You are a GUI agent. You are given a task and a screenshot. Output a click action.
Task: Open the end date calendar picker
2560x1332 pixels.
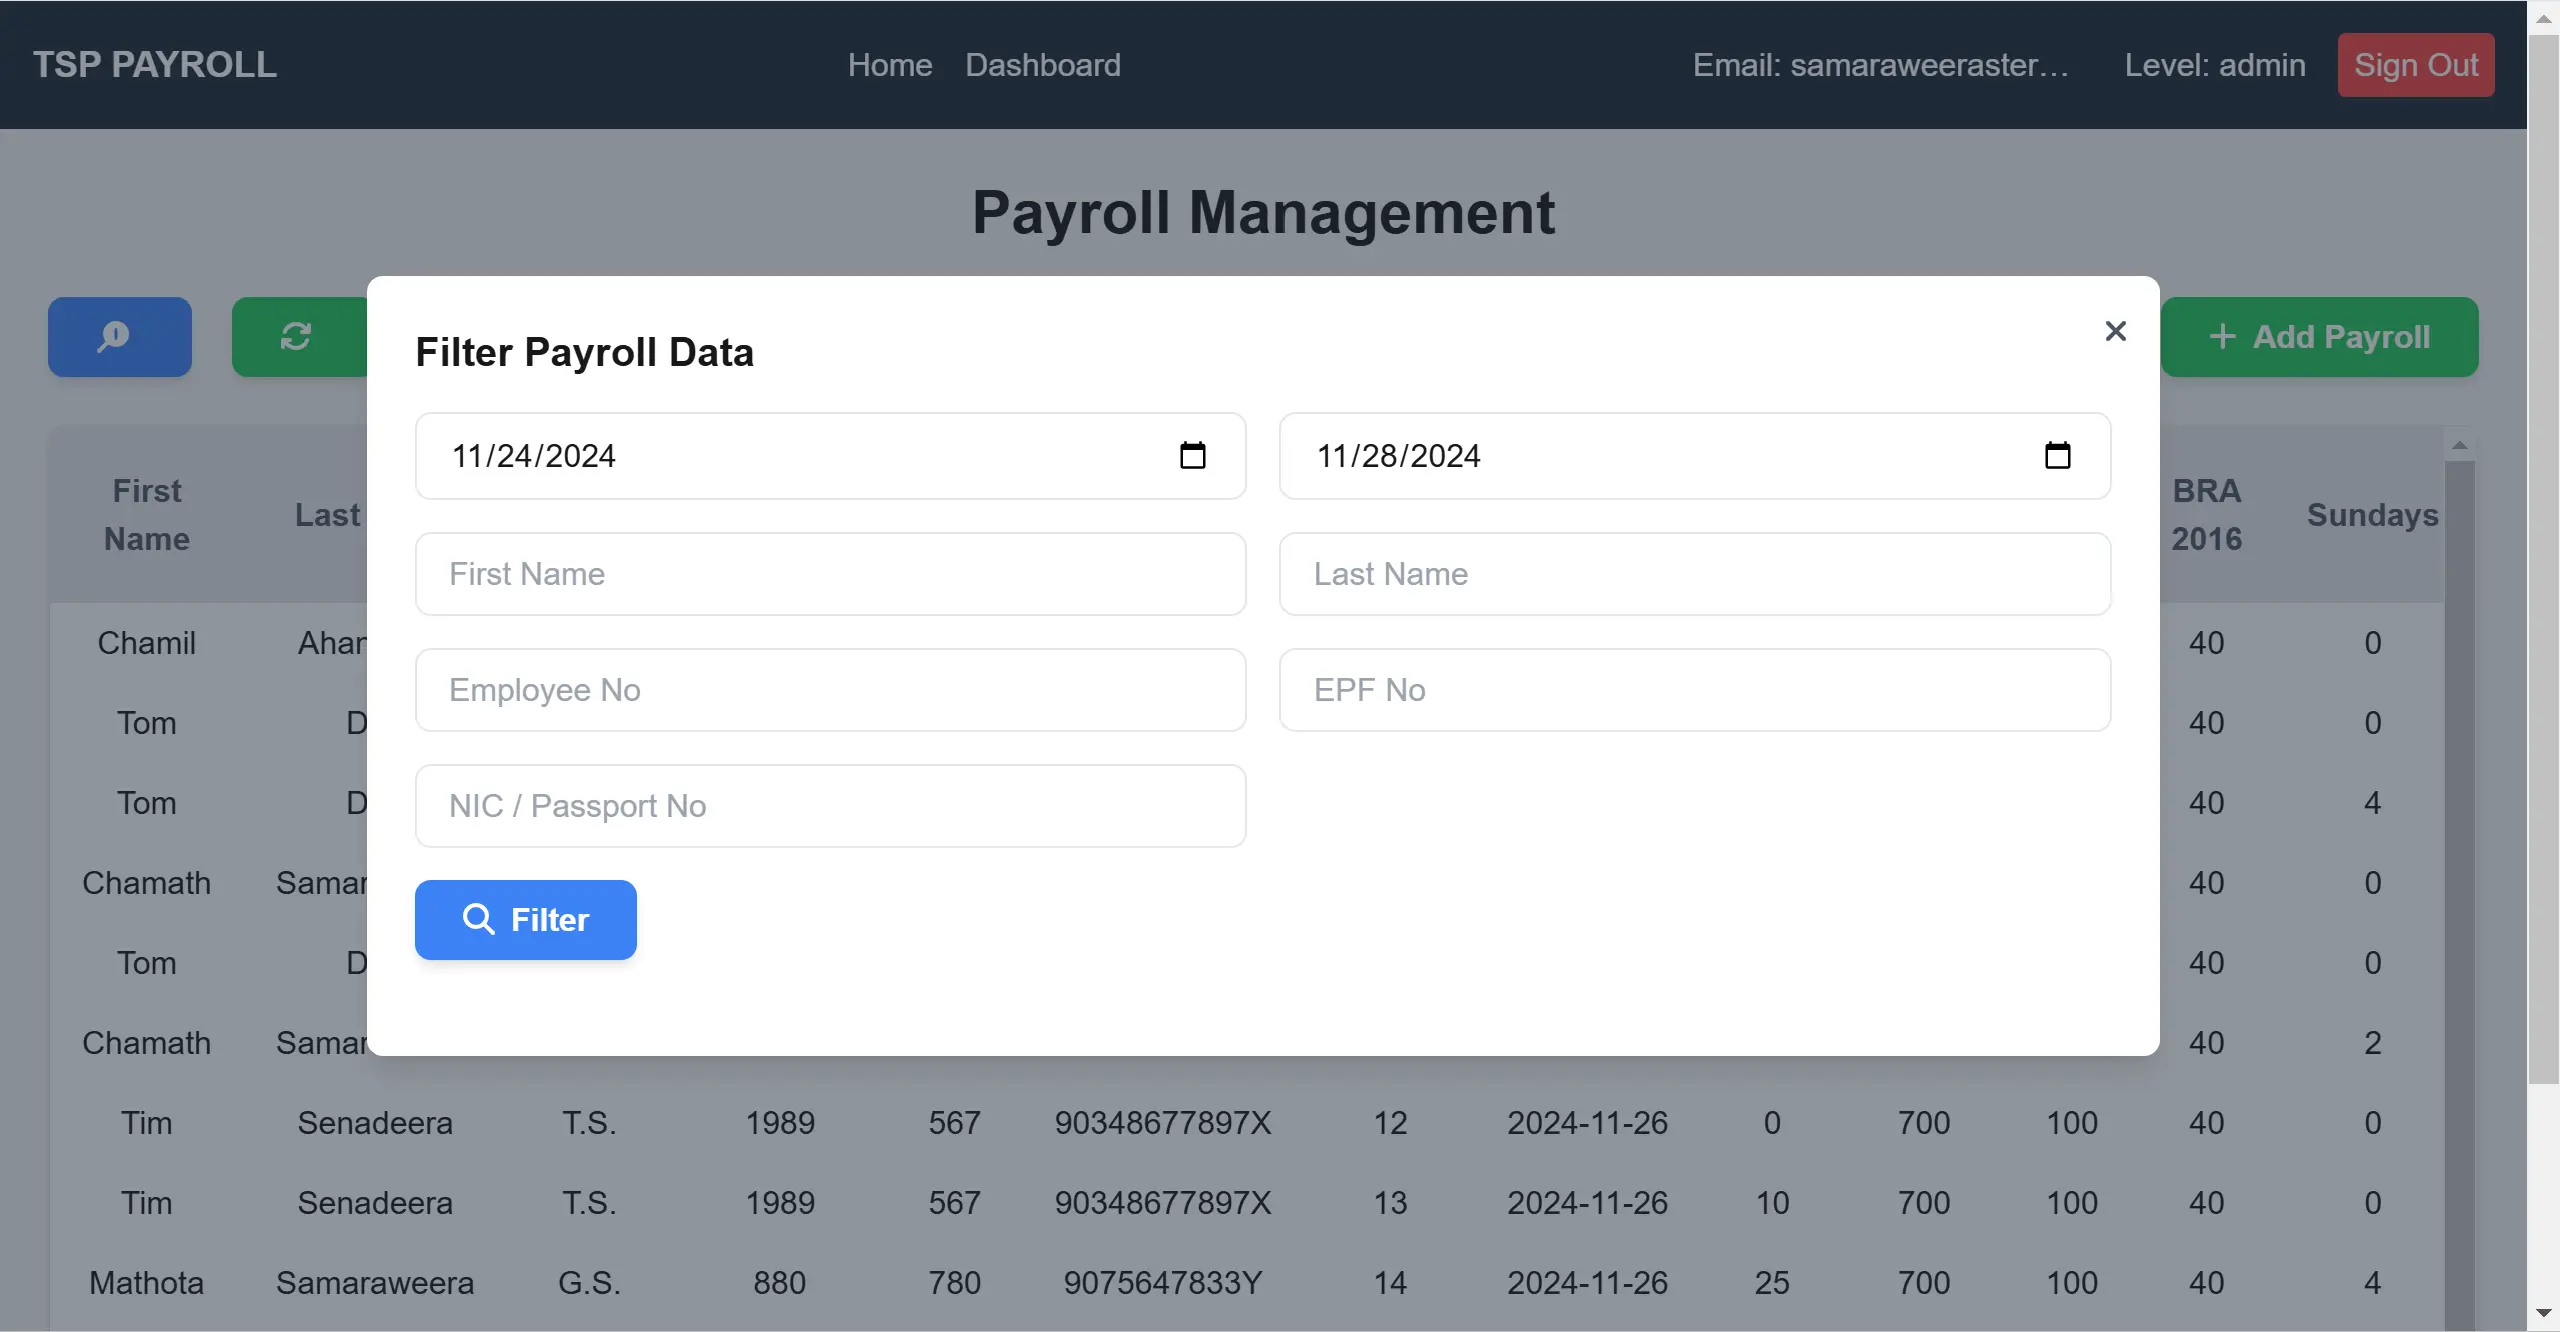2058,455
